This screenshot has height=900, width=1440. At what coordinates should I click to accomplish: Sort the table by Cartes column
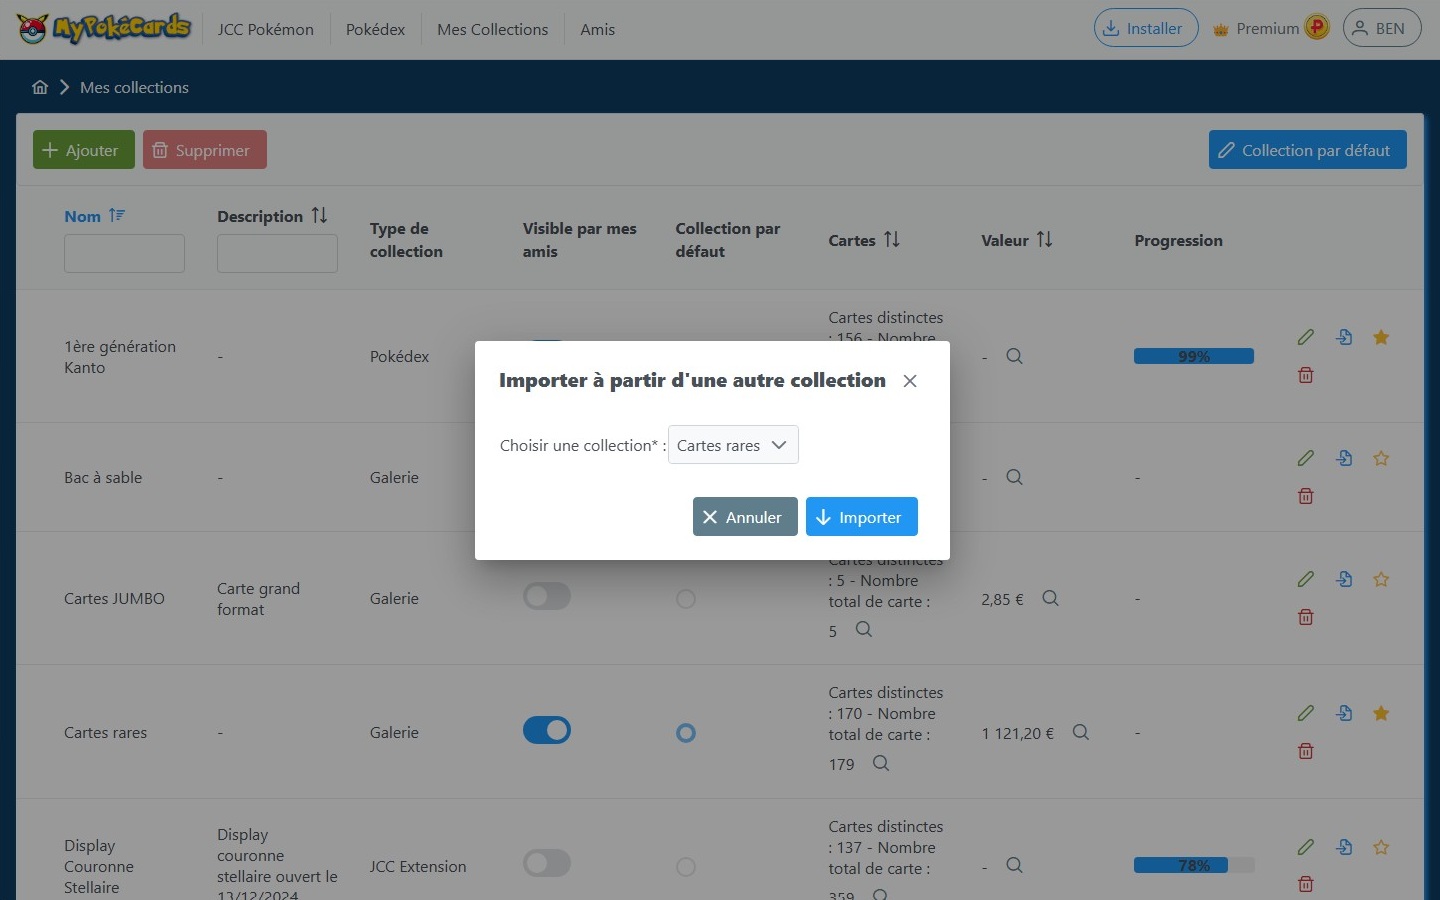891,240
